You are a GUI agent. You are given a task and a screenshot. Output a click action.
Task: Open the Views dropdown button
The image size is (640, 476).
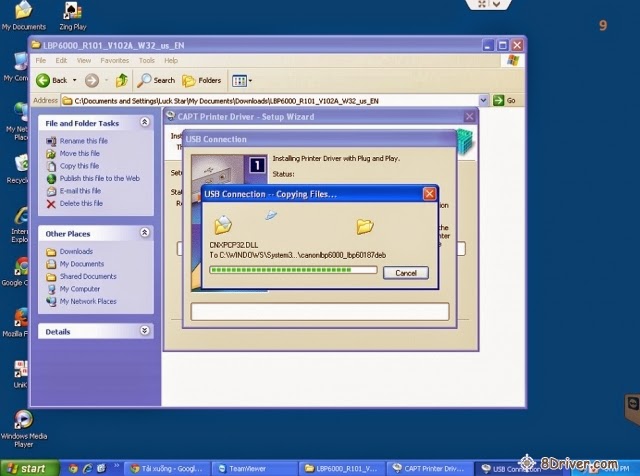click(242, 81)
